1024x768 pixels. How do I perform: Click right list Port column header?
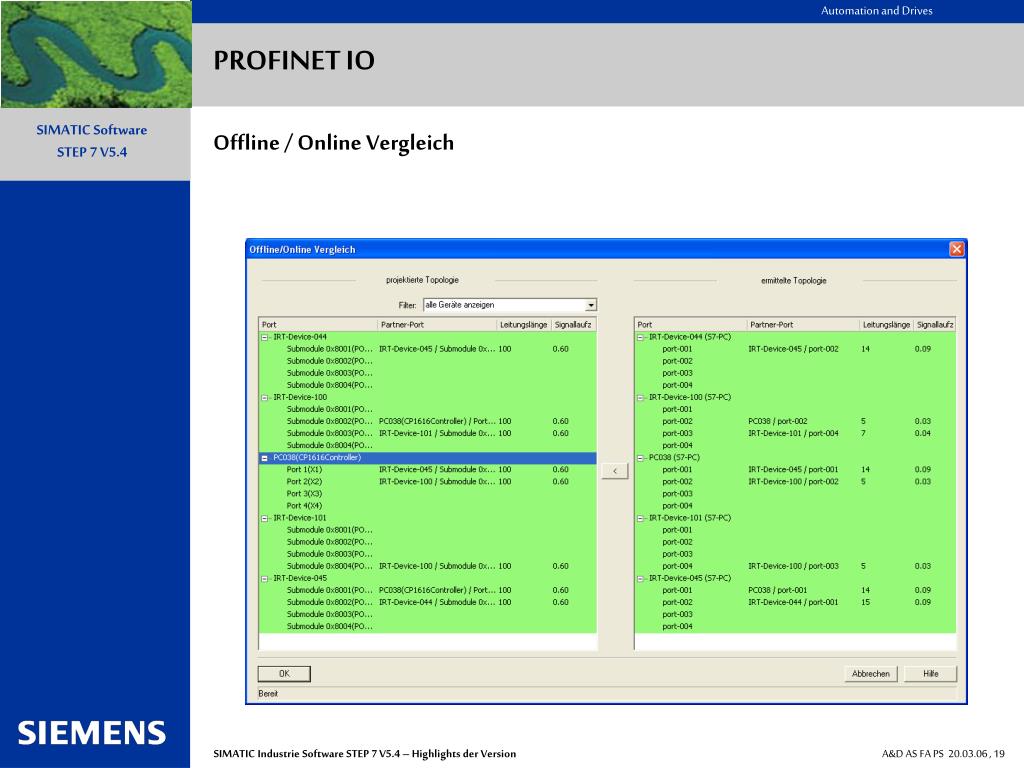click(x=691, y=325)
